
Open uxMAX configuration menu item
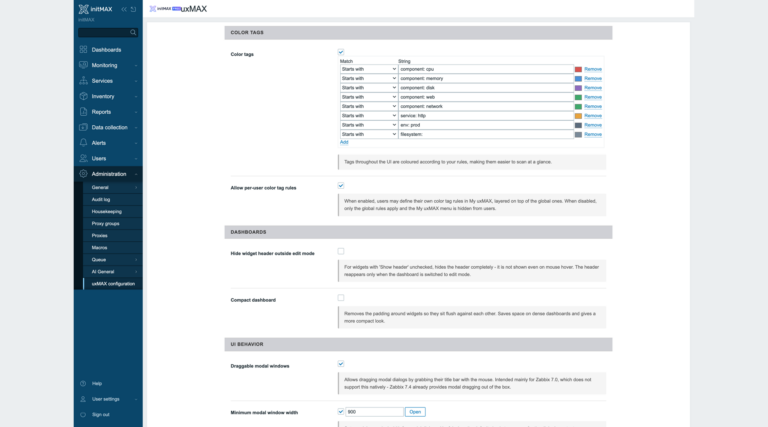pos(113,284)
